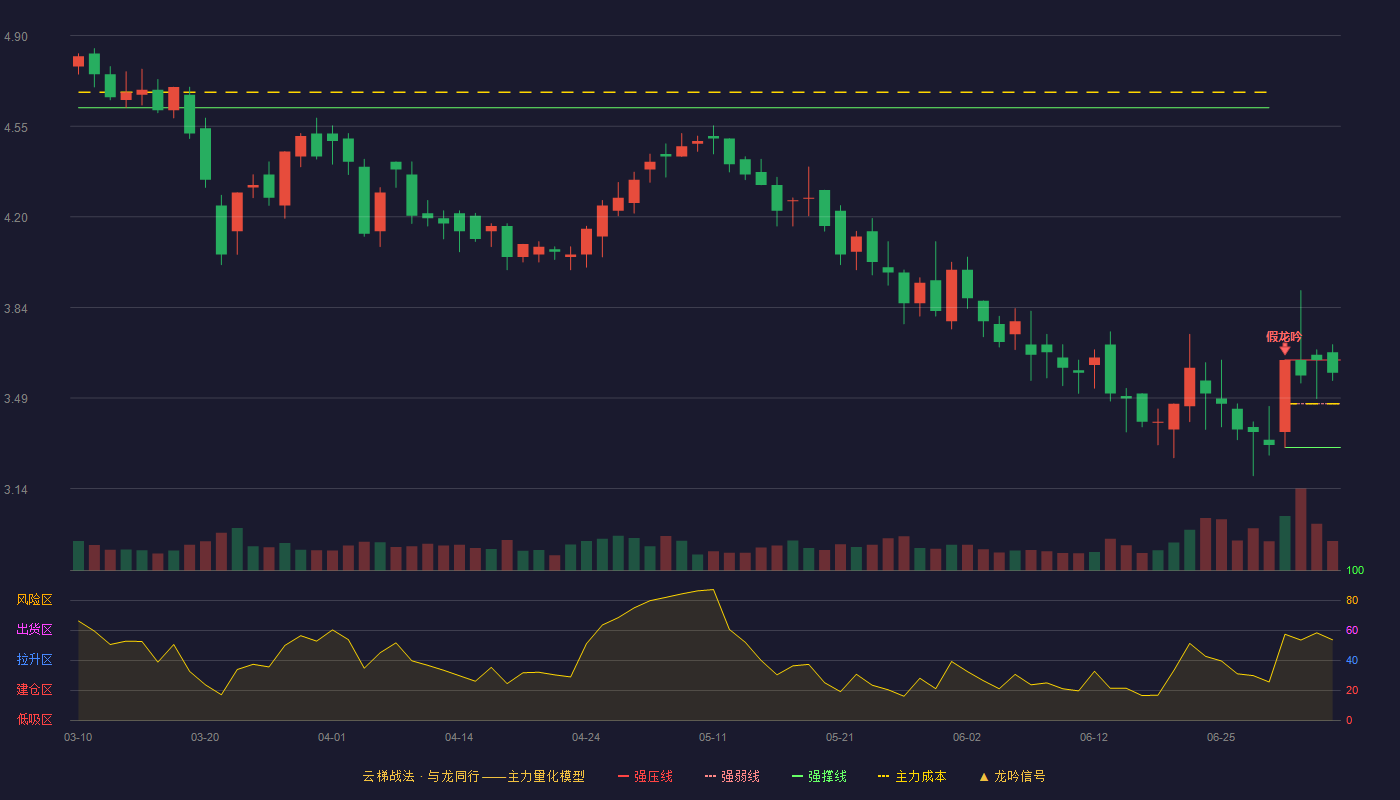Toggle the 强弱线 legend item
The height and width of the screenshot is (800, 1400).
pos(732,776)
